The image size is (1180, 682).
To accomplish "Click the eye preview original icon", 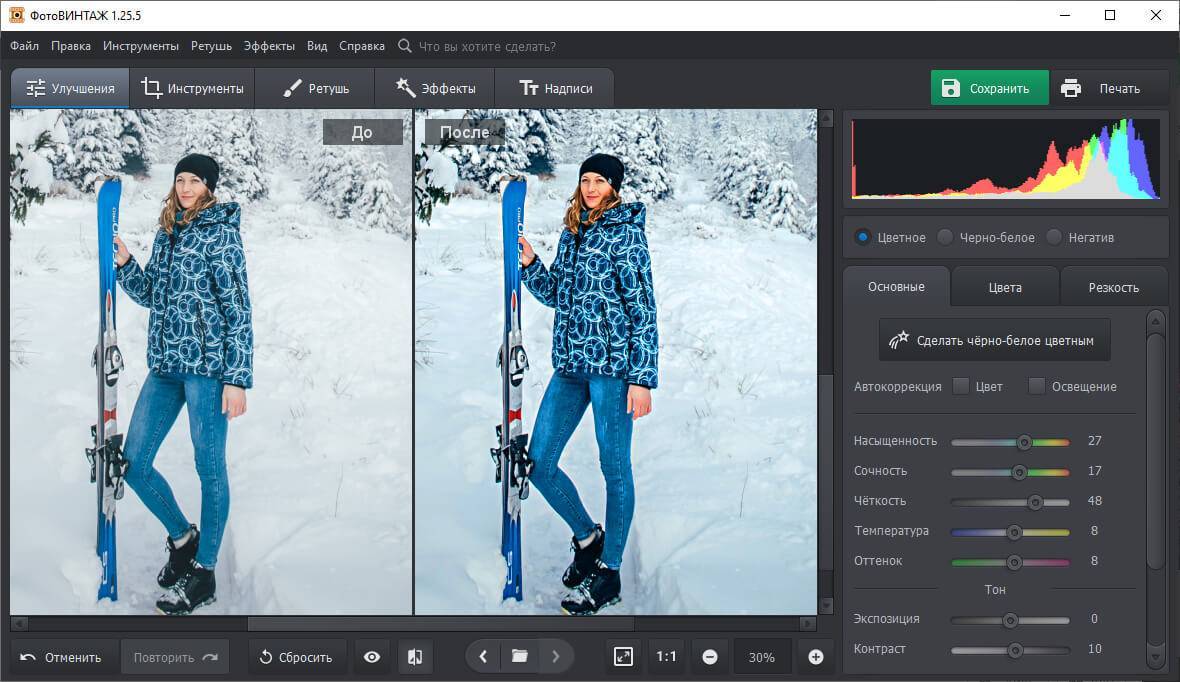I will coord(372,657).
